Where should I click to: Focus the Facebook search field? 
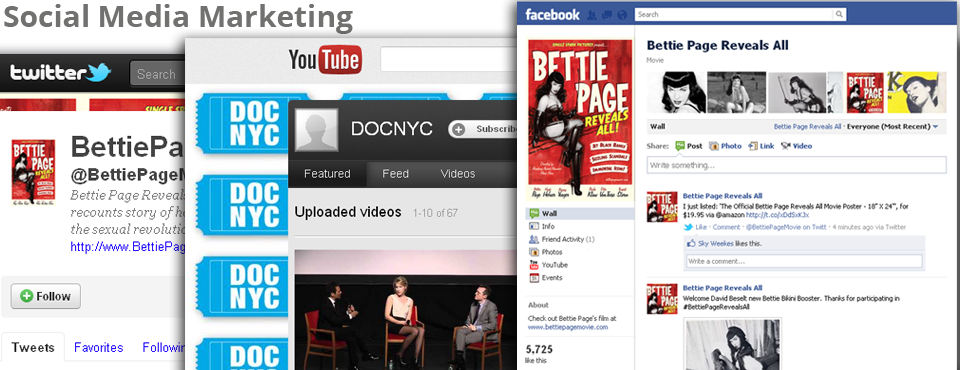[734, 14]
